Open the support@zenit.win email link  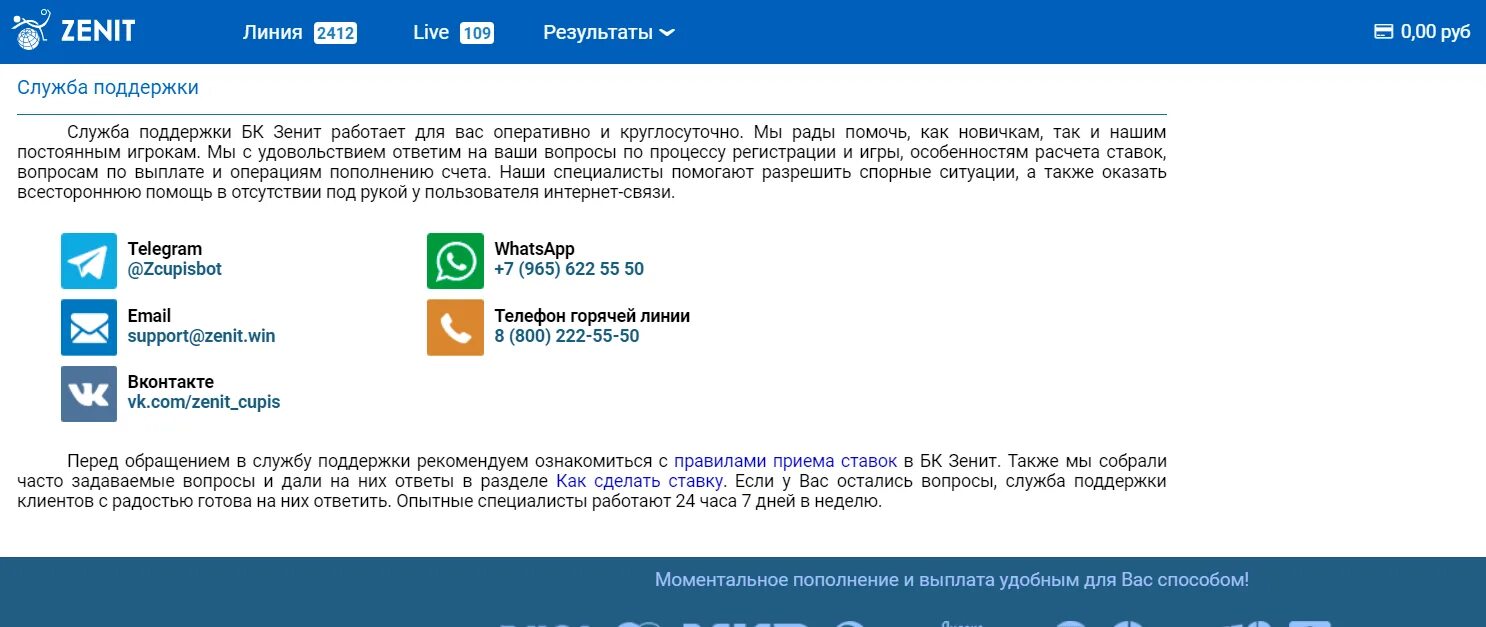pos(201,336)
